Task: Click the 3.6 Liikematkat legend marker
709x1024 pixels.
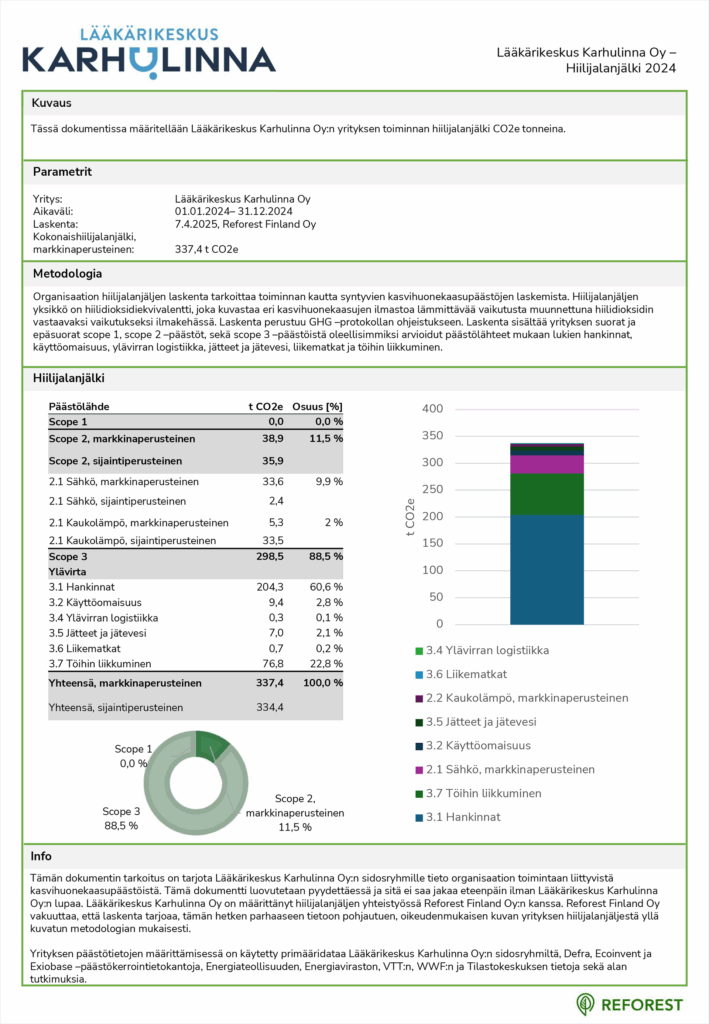Action: click(x=417, y=674)
